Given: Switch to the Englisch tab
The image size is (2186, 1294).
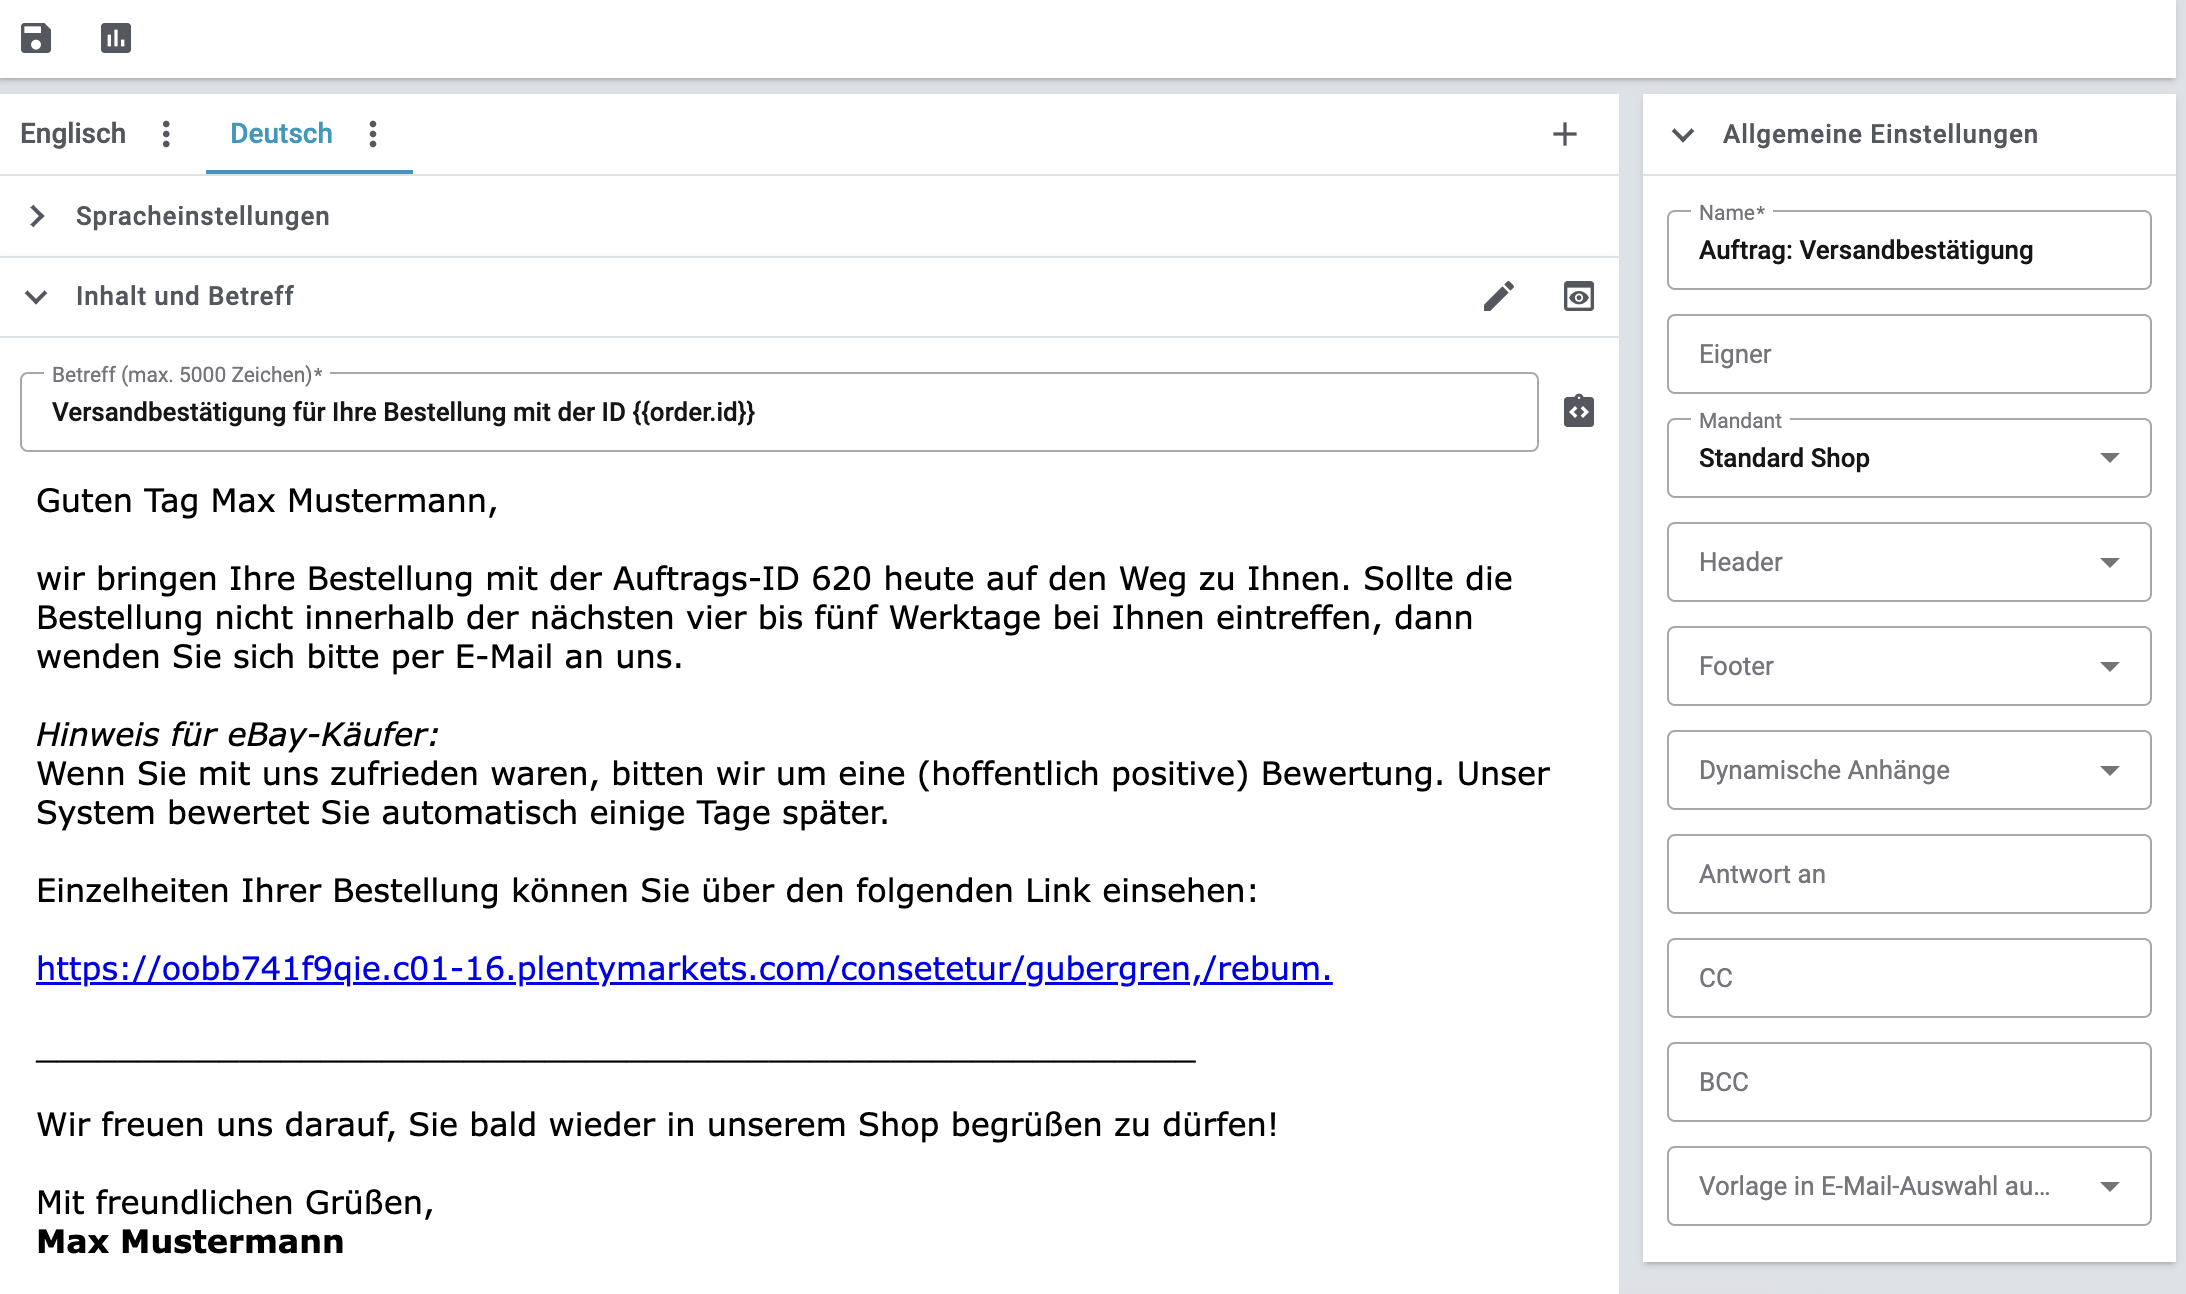Looking at the screenshot, I should [73, 134].
